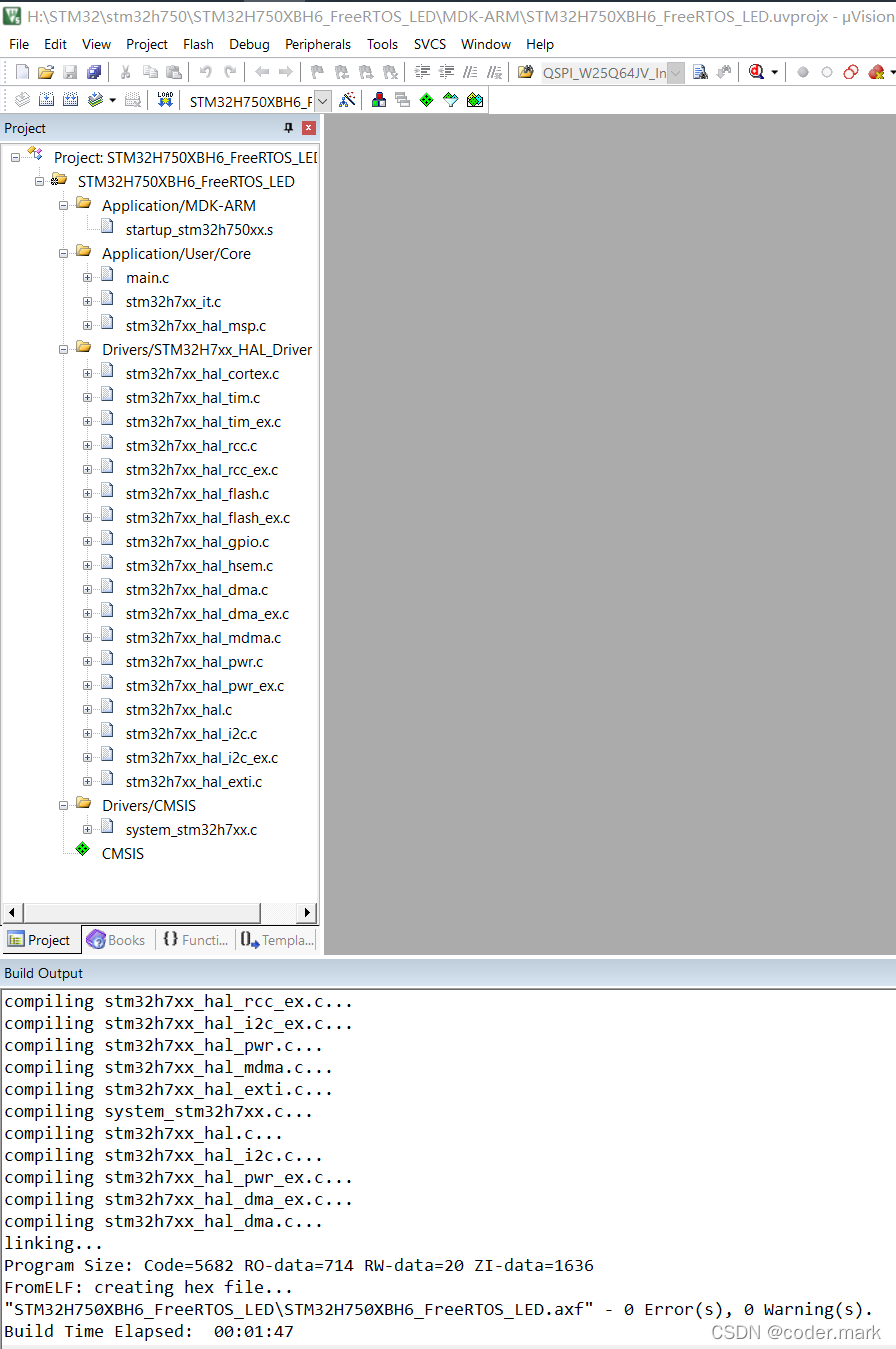Image resolution: width=896 pixels, height=1349 pixels.
Task: Collapse the STM32H750XBH6_FreeRTOS_LED target node
Action: click(40, 182)
